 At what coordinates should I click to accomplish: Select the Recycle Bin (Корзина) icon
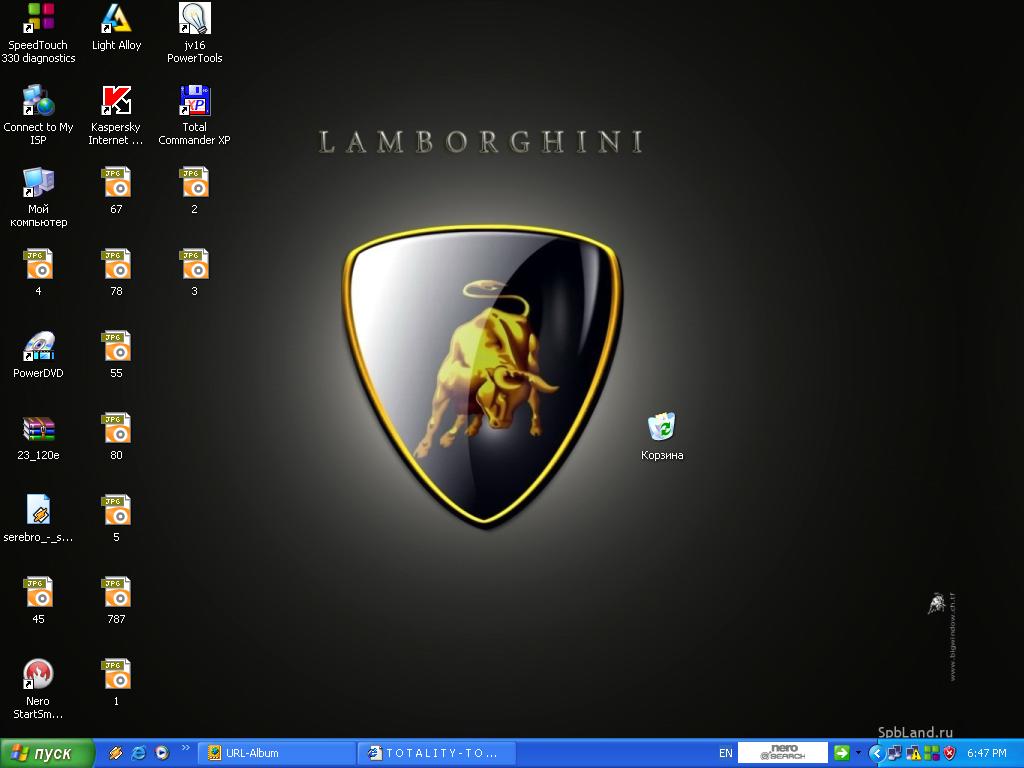point(662,436)
